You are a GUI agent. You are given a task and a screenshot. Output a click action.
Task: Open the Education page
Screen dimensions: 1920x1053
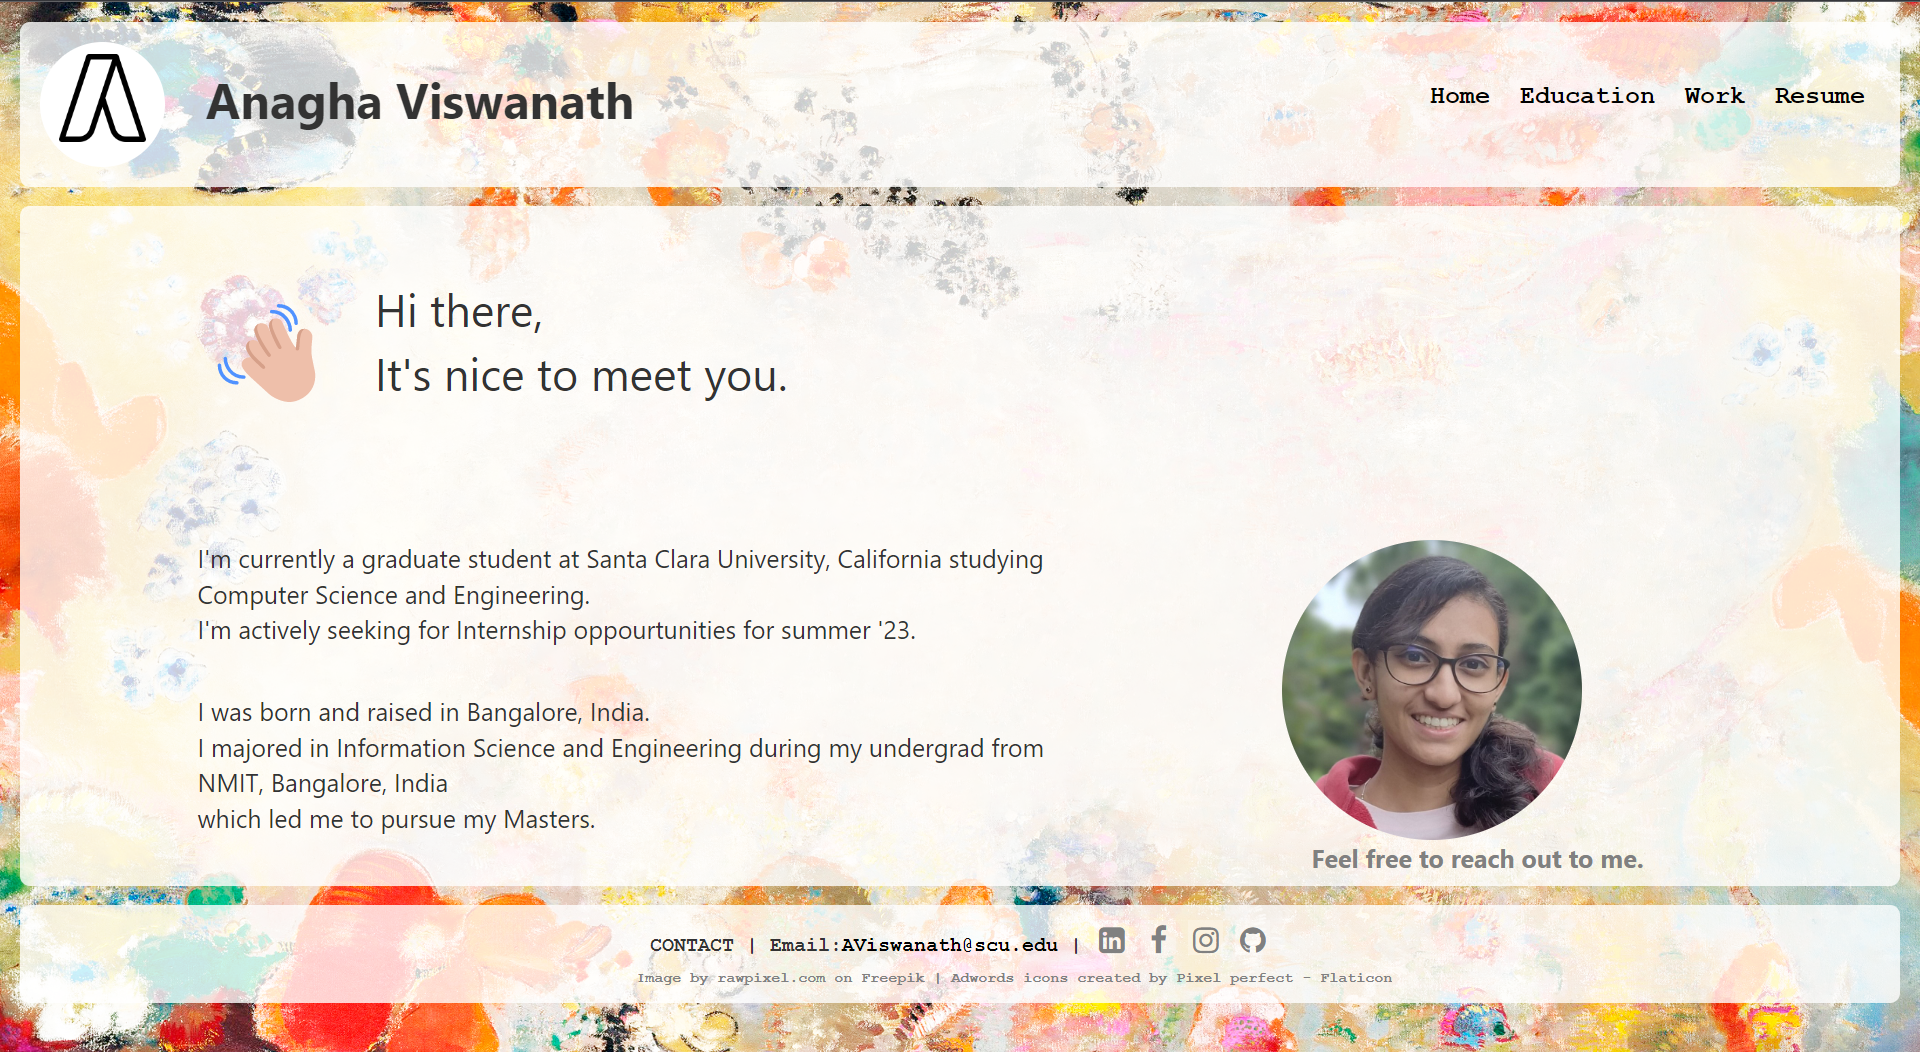click(x=1586, y=96)
